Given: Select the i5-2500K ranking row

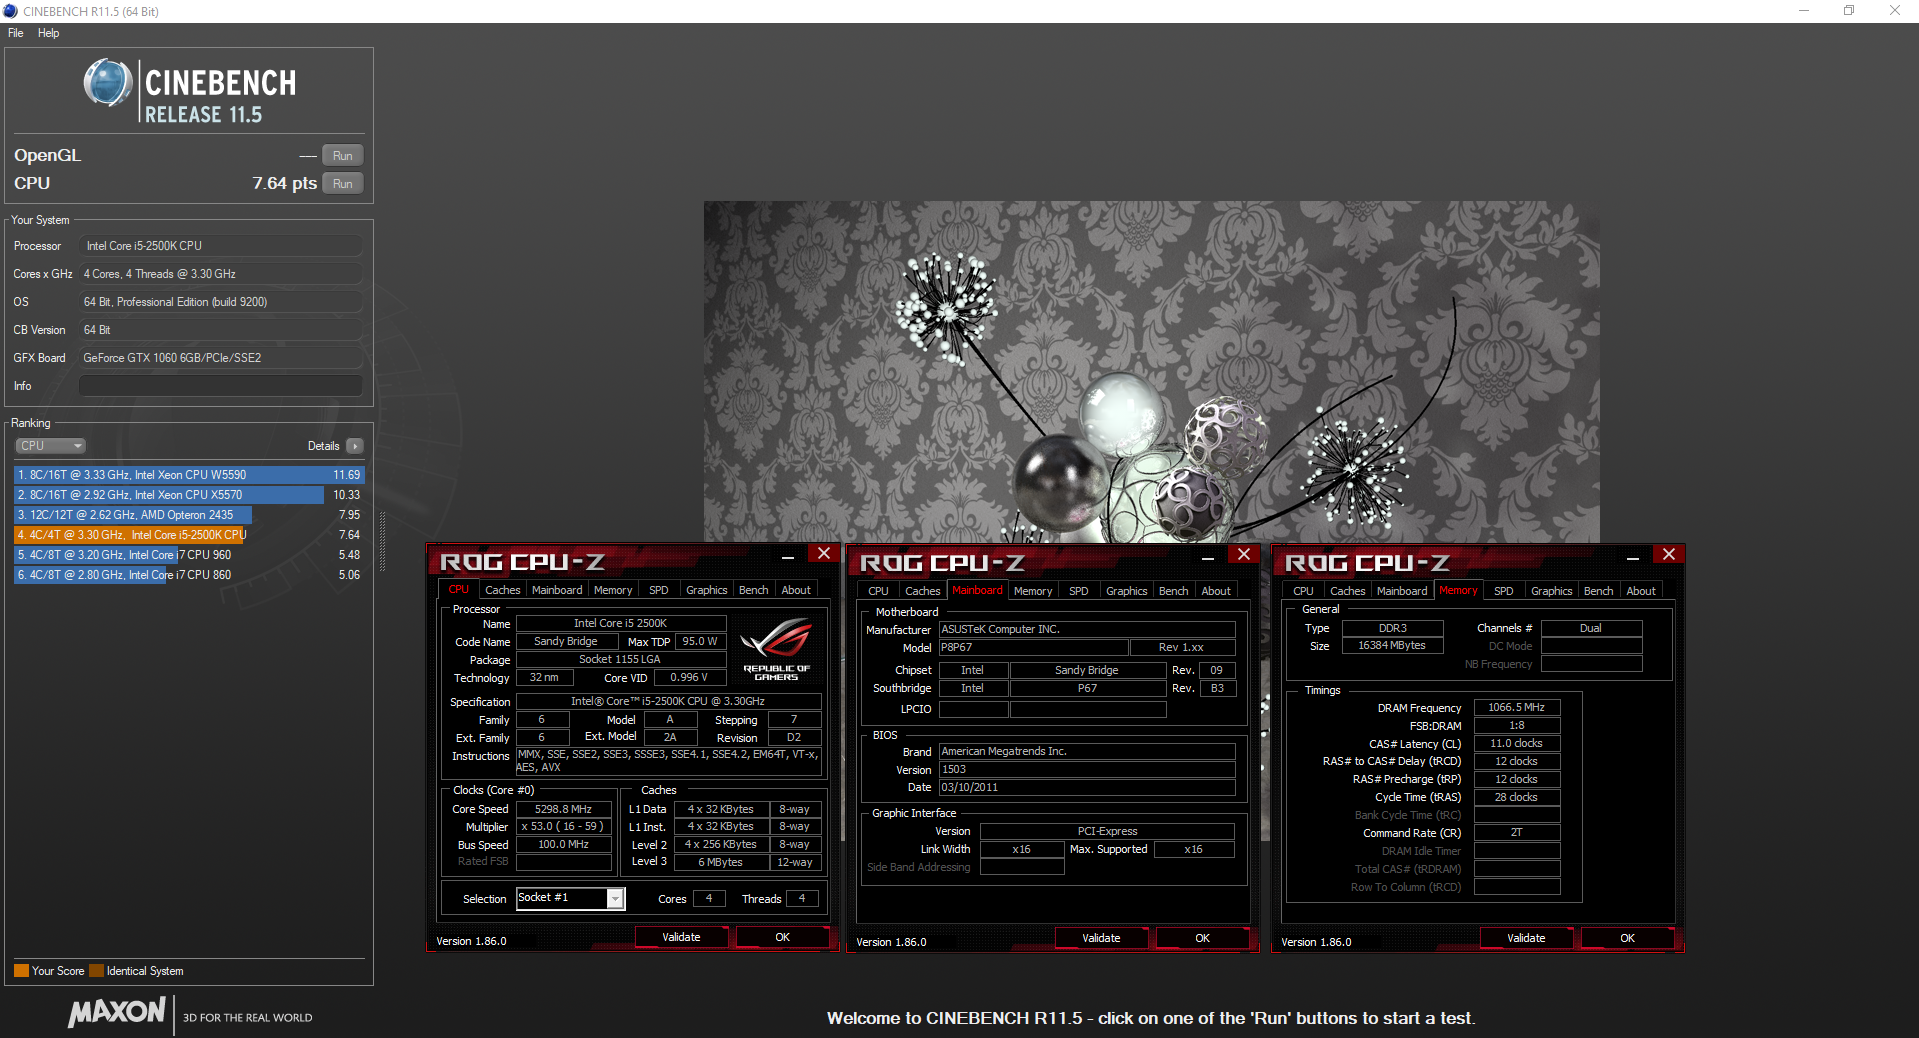Looking at the screenshot, I should coord(188,535).
